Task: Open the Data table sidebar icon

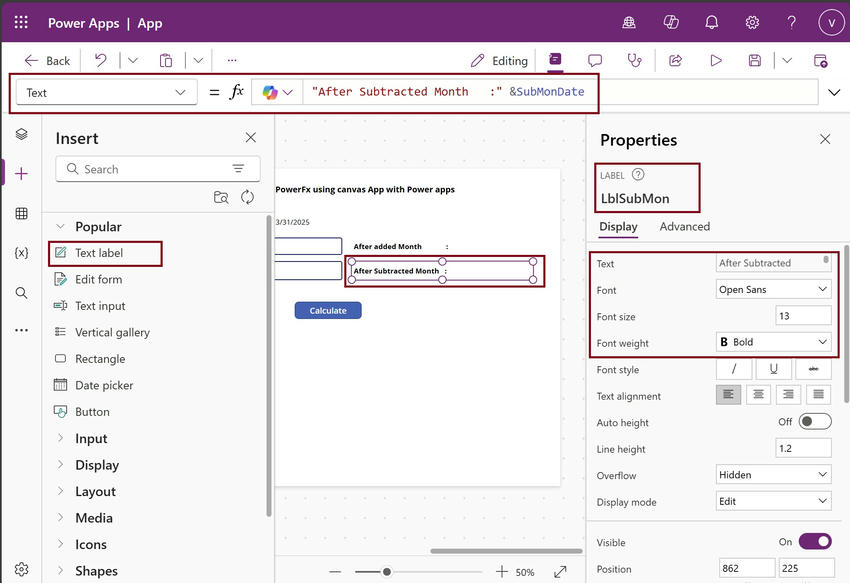Action: coord(22,213)
